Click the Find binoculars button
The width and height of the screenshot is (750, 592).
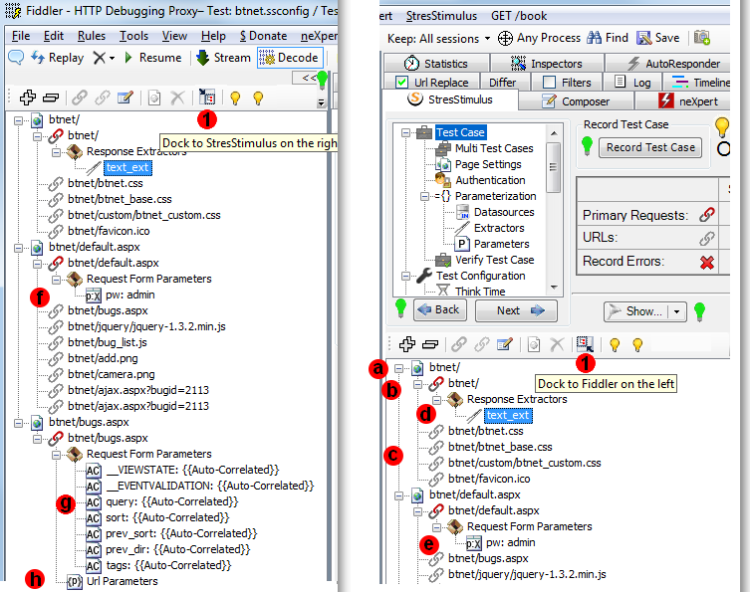pyautogui.click(x=607, y=38)
